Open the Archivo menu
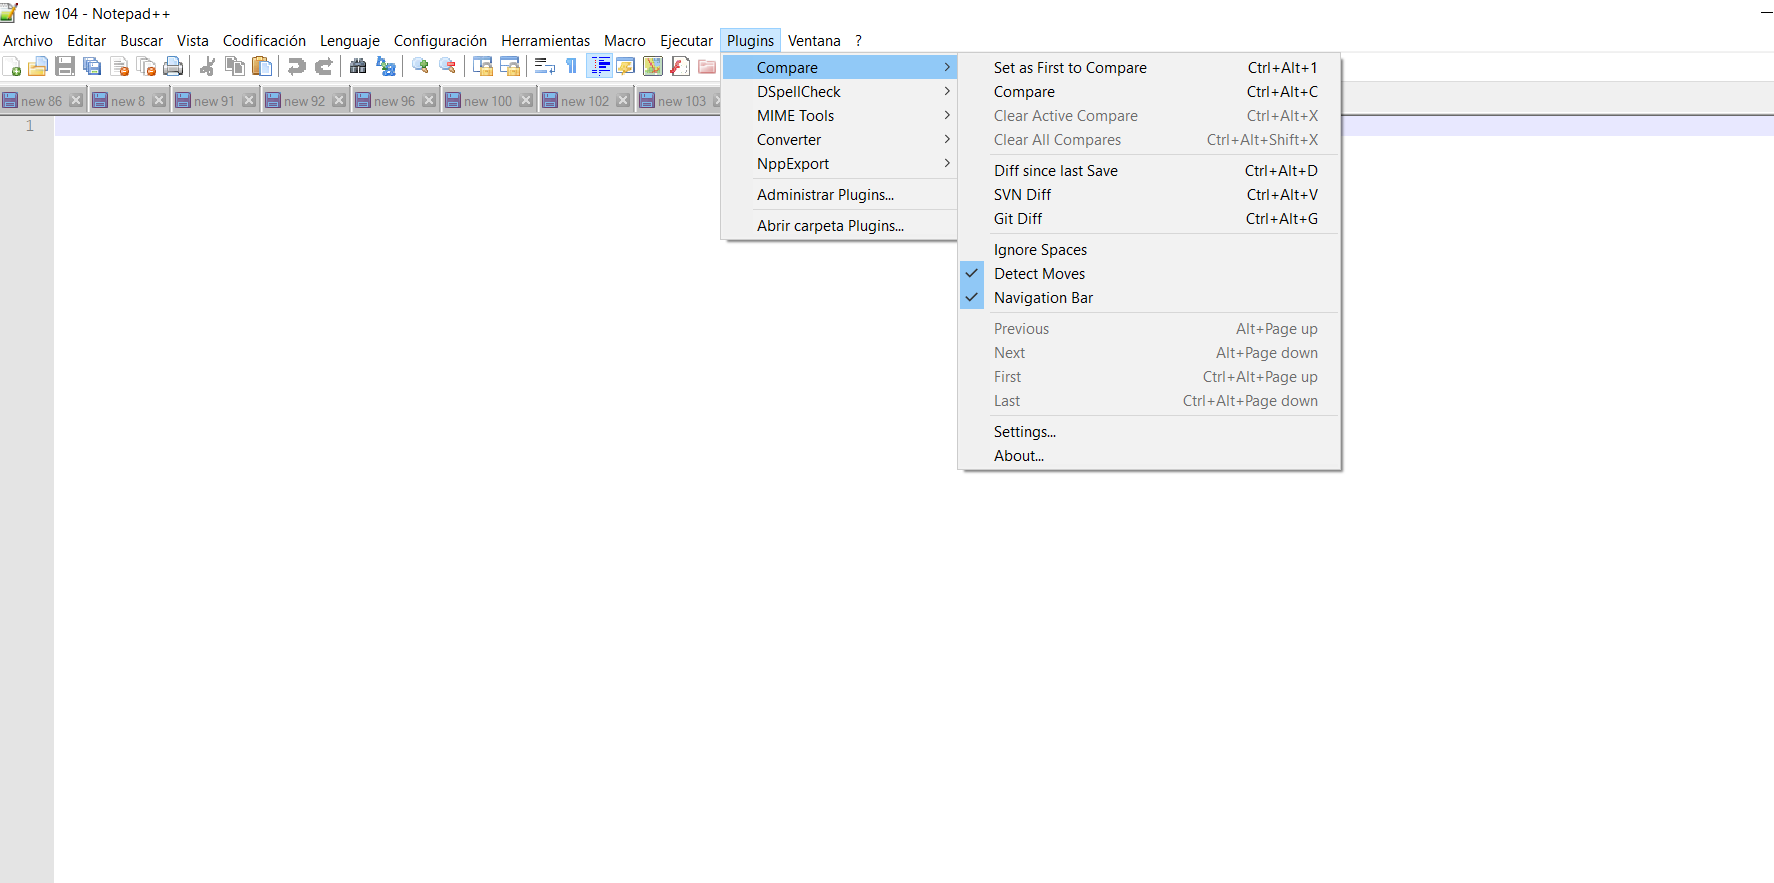This screenshot has width=1774, height=883. [28, 41]
